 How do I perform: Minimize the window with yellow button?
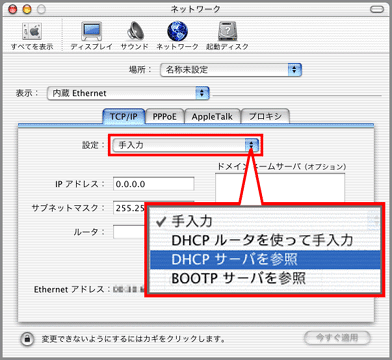pyautogui.click(x=27, y=10)
